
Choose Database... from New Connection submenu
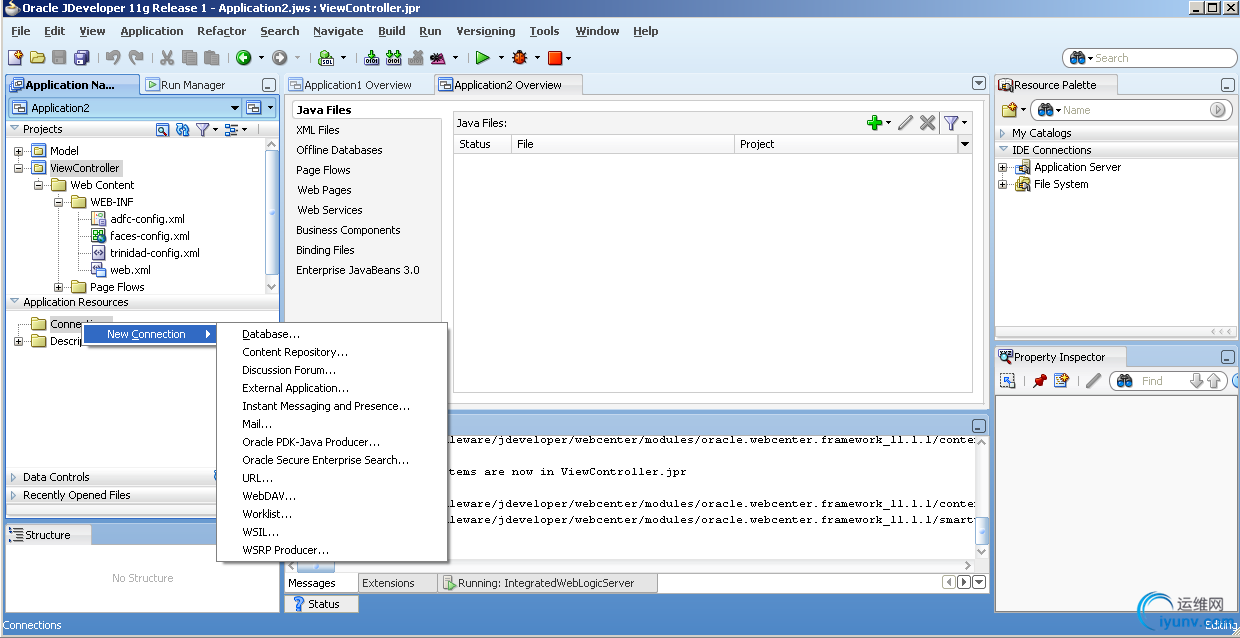[x=331, y=334]
